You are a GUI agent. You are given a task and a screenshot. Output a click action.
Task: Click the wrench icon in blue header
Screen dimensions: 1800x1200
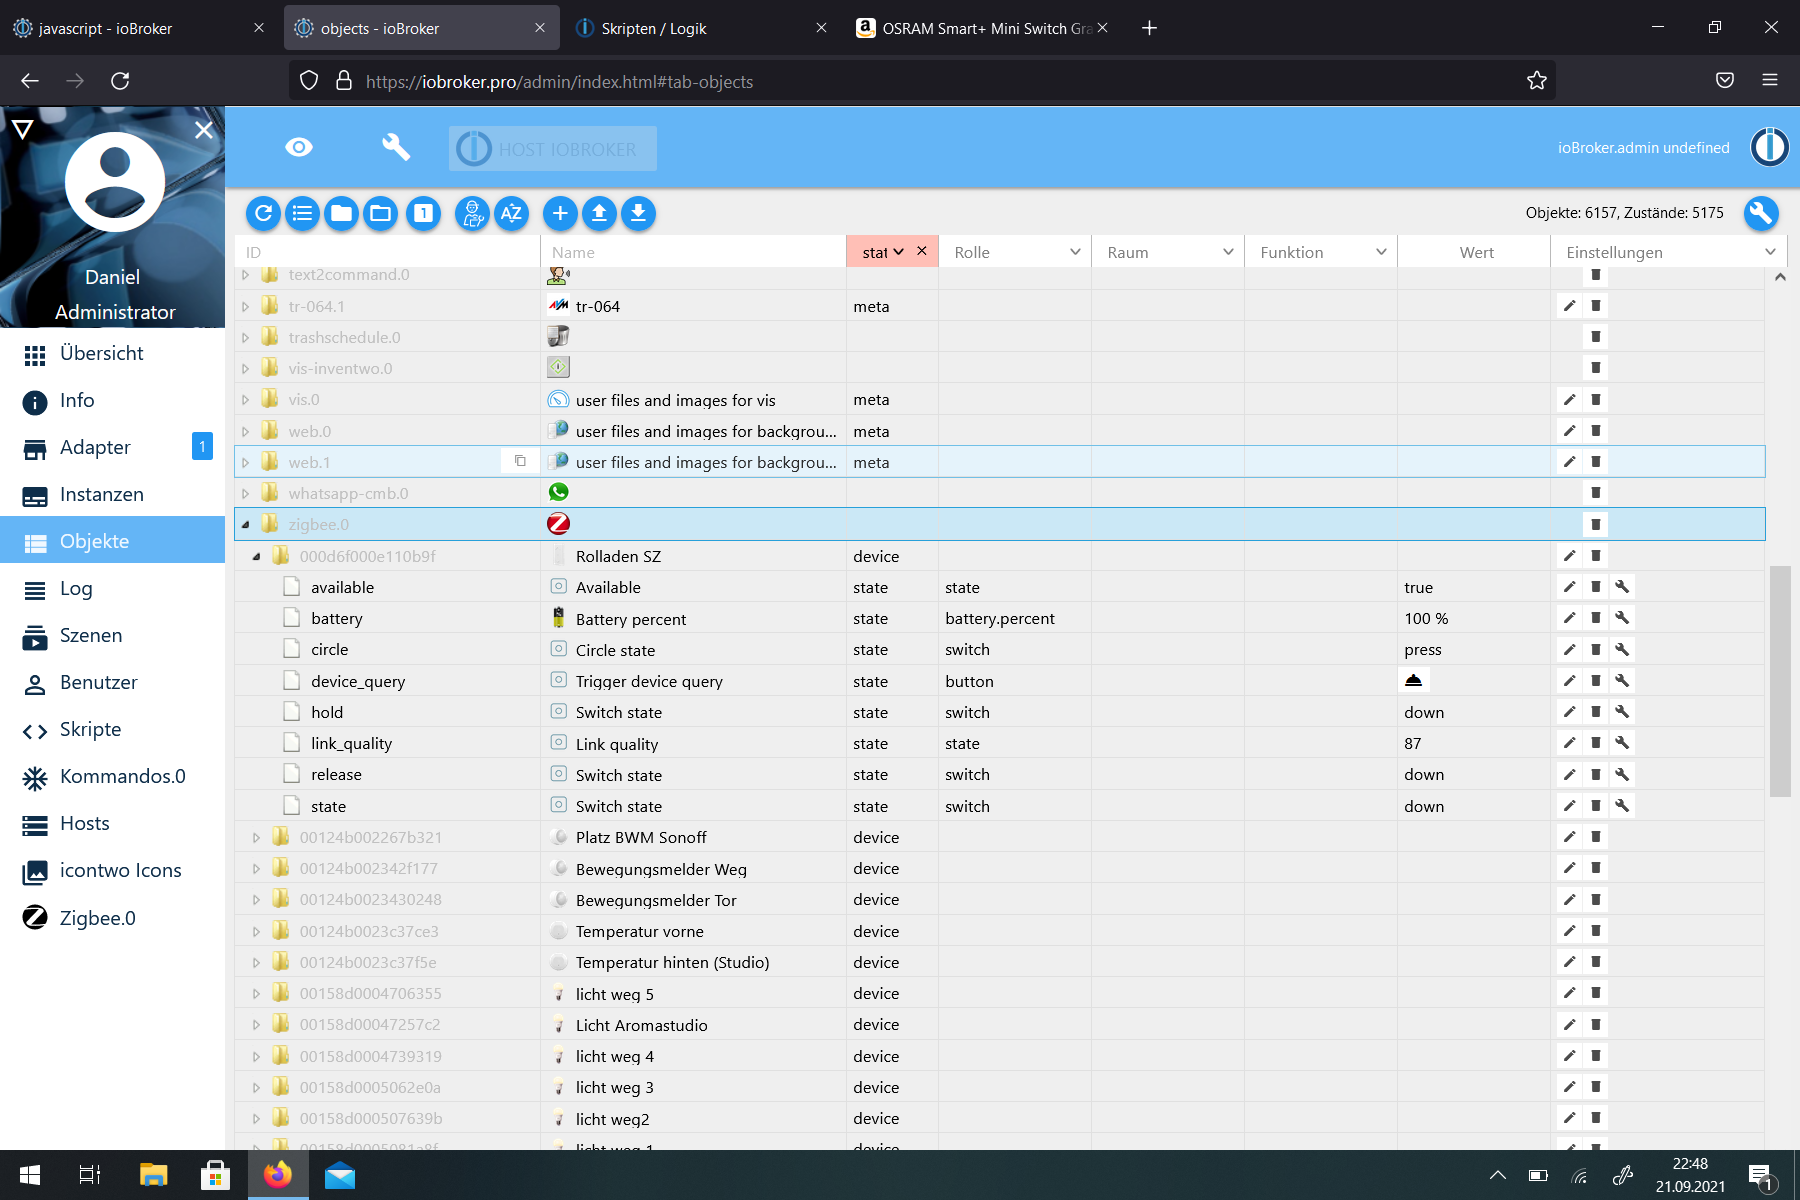tap(396, 148)
